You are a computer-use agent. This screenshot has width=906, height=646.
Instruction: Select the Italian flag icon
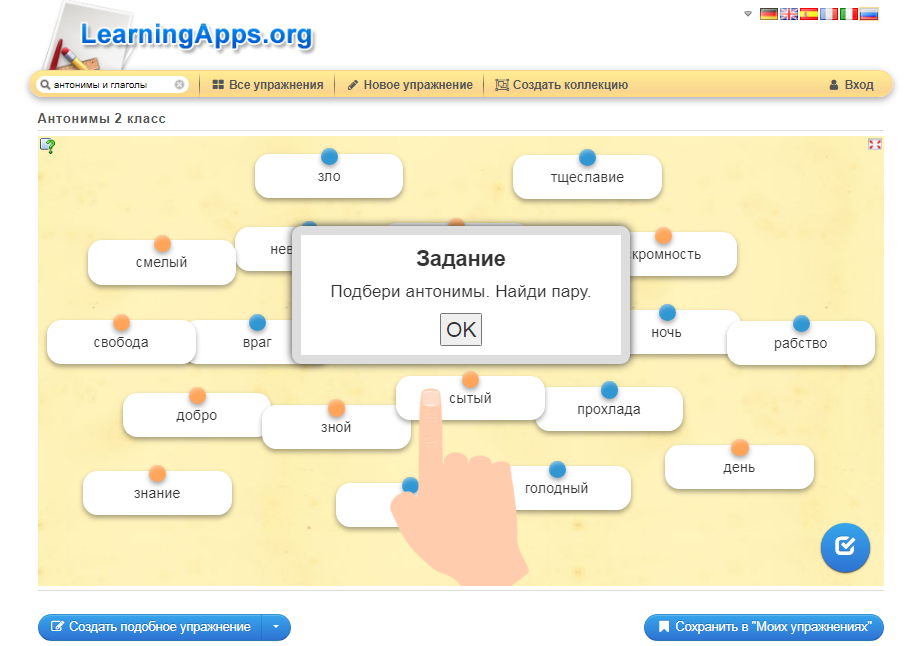(x=849, y=14)
